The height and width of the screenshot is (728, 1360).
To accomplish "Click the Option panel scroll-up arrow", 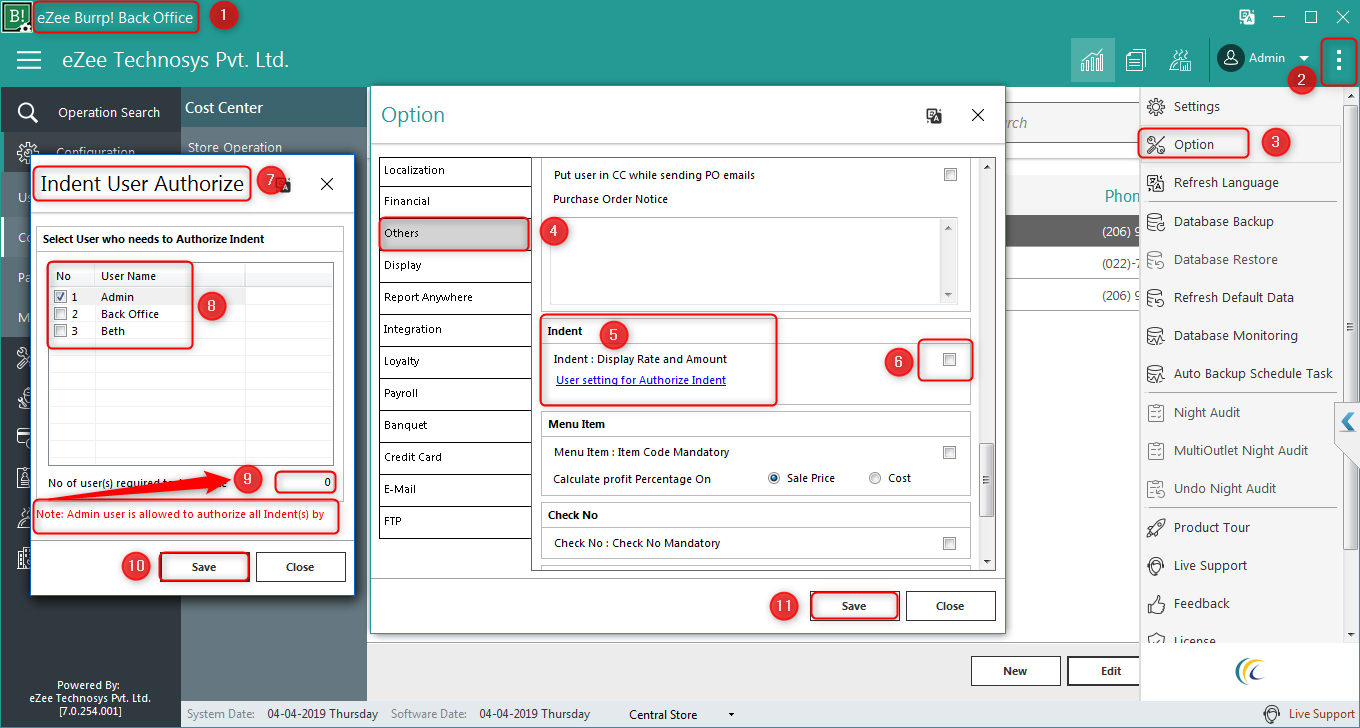I will [987, 166].
